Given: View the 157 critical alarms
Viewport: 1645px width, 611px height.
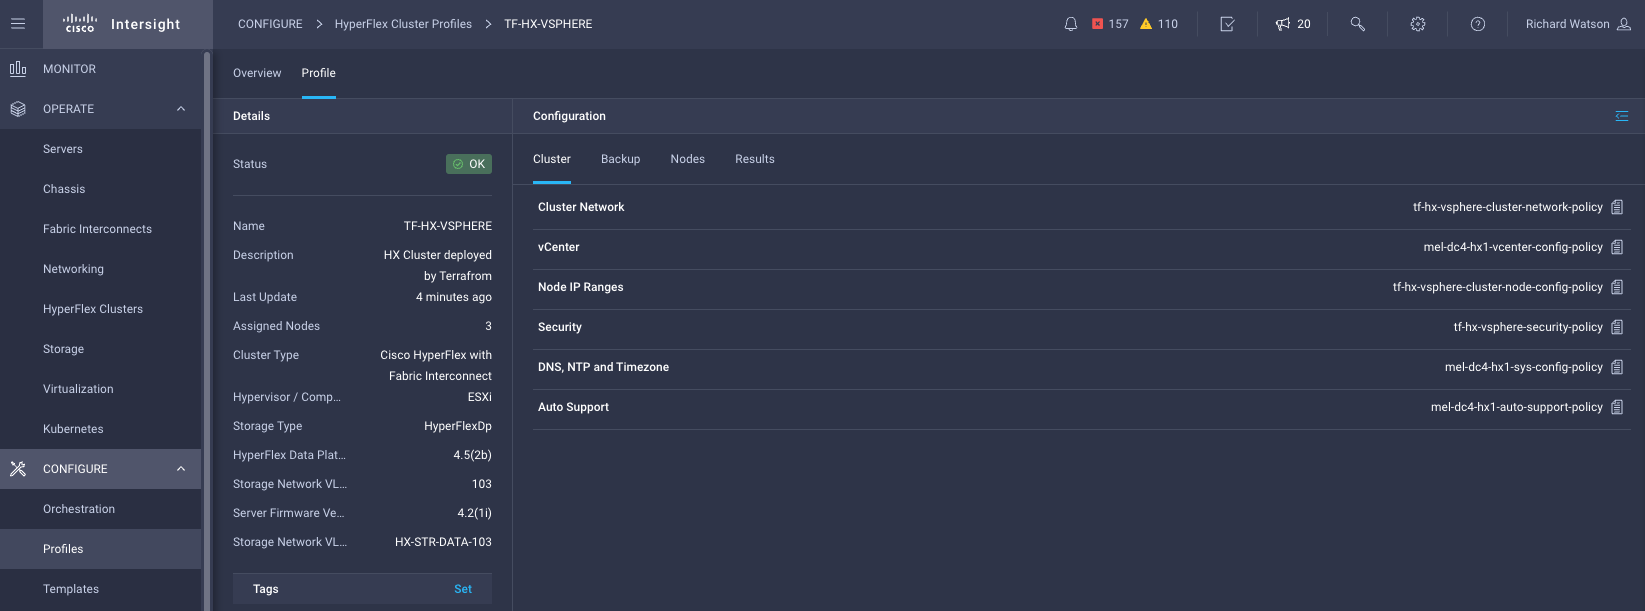Looking at the screenshot, I should 1110,24.
